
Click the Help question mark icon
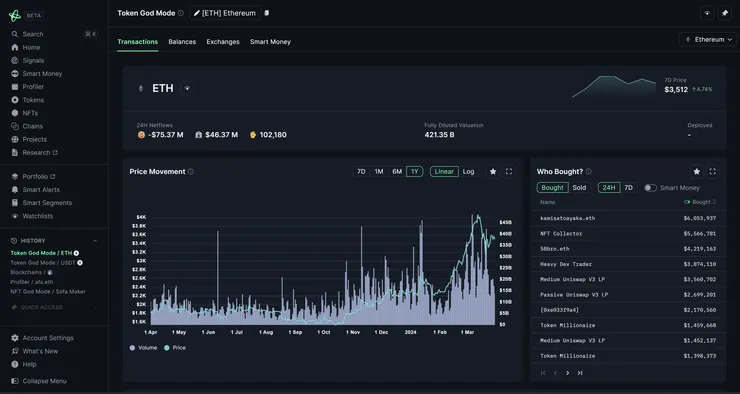(15, 365)
